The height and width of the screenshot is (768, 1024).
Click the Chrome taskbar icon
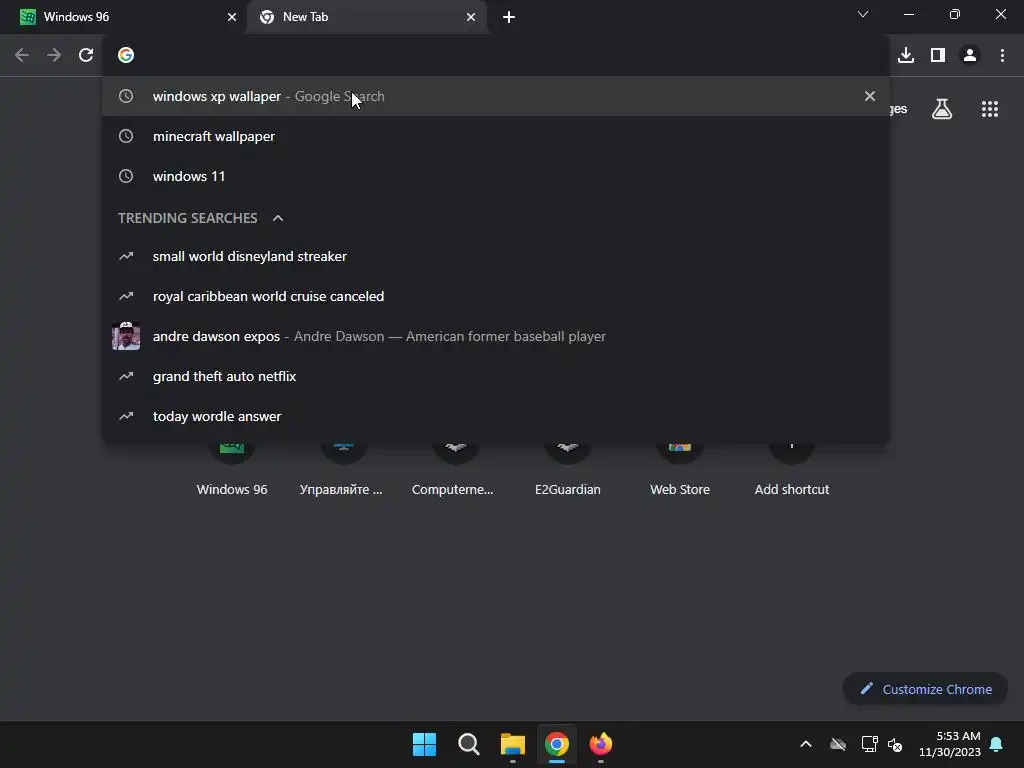557,744
